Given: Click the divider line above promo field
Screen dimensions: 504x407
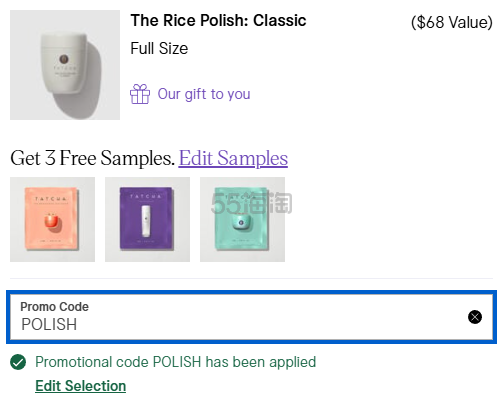Looking at the screenshot, I should [x=251, y=278].
